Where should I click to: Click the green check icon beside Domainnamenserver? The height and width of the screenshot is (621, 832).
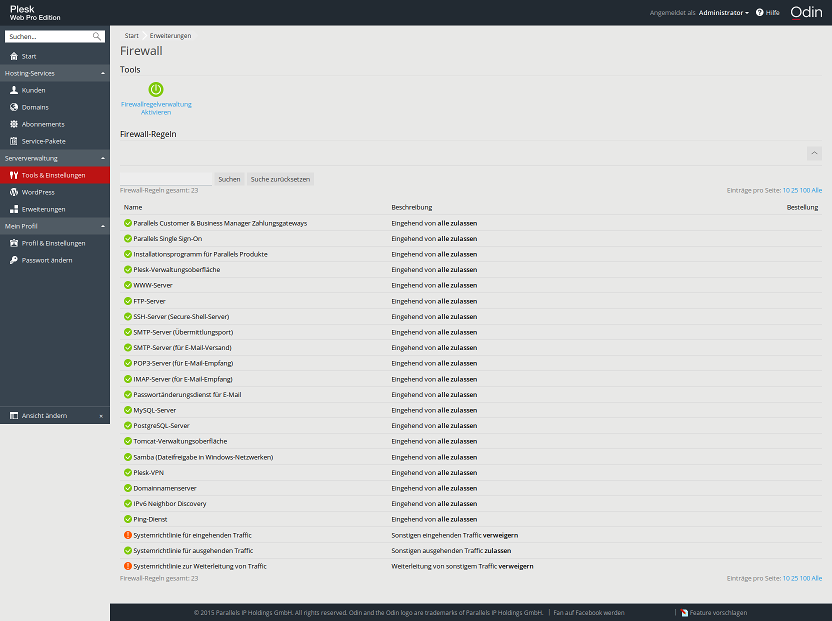(127, 488)
